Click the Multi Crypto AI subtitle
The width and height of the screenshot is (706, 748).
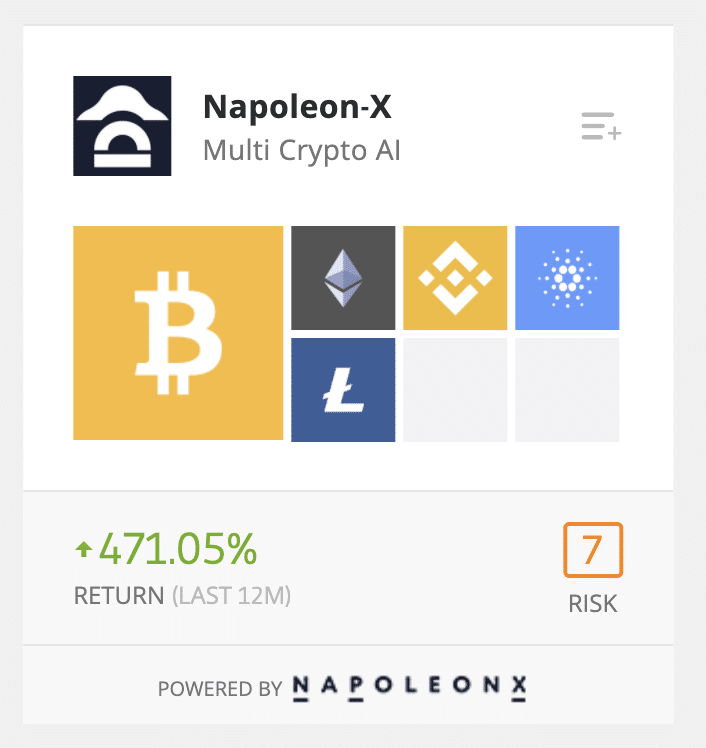301,151
